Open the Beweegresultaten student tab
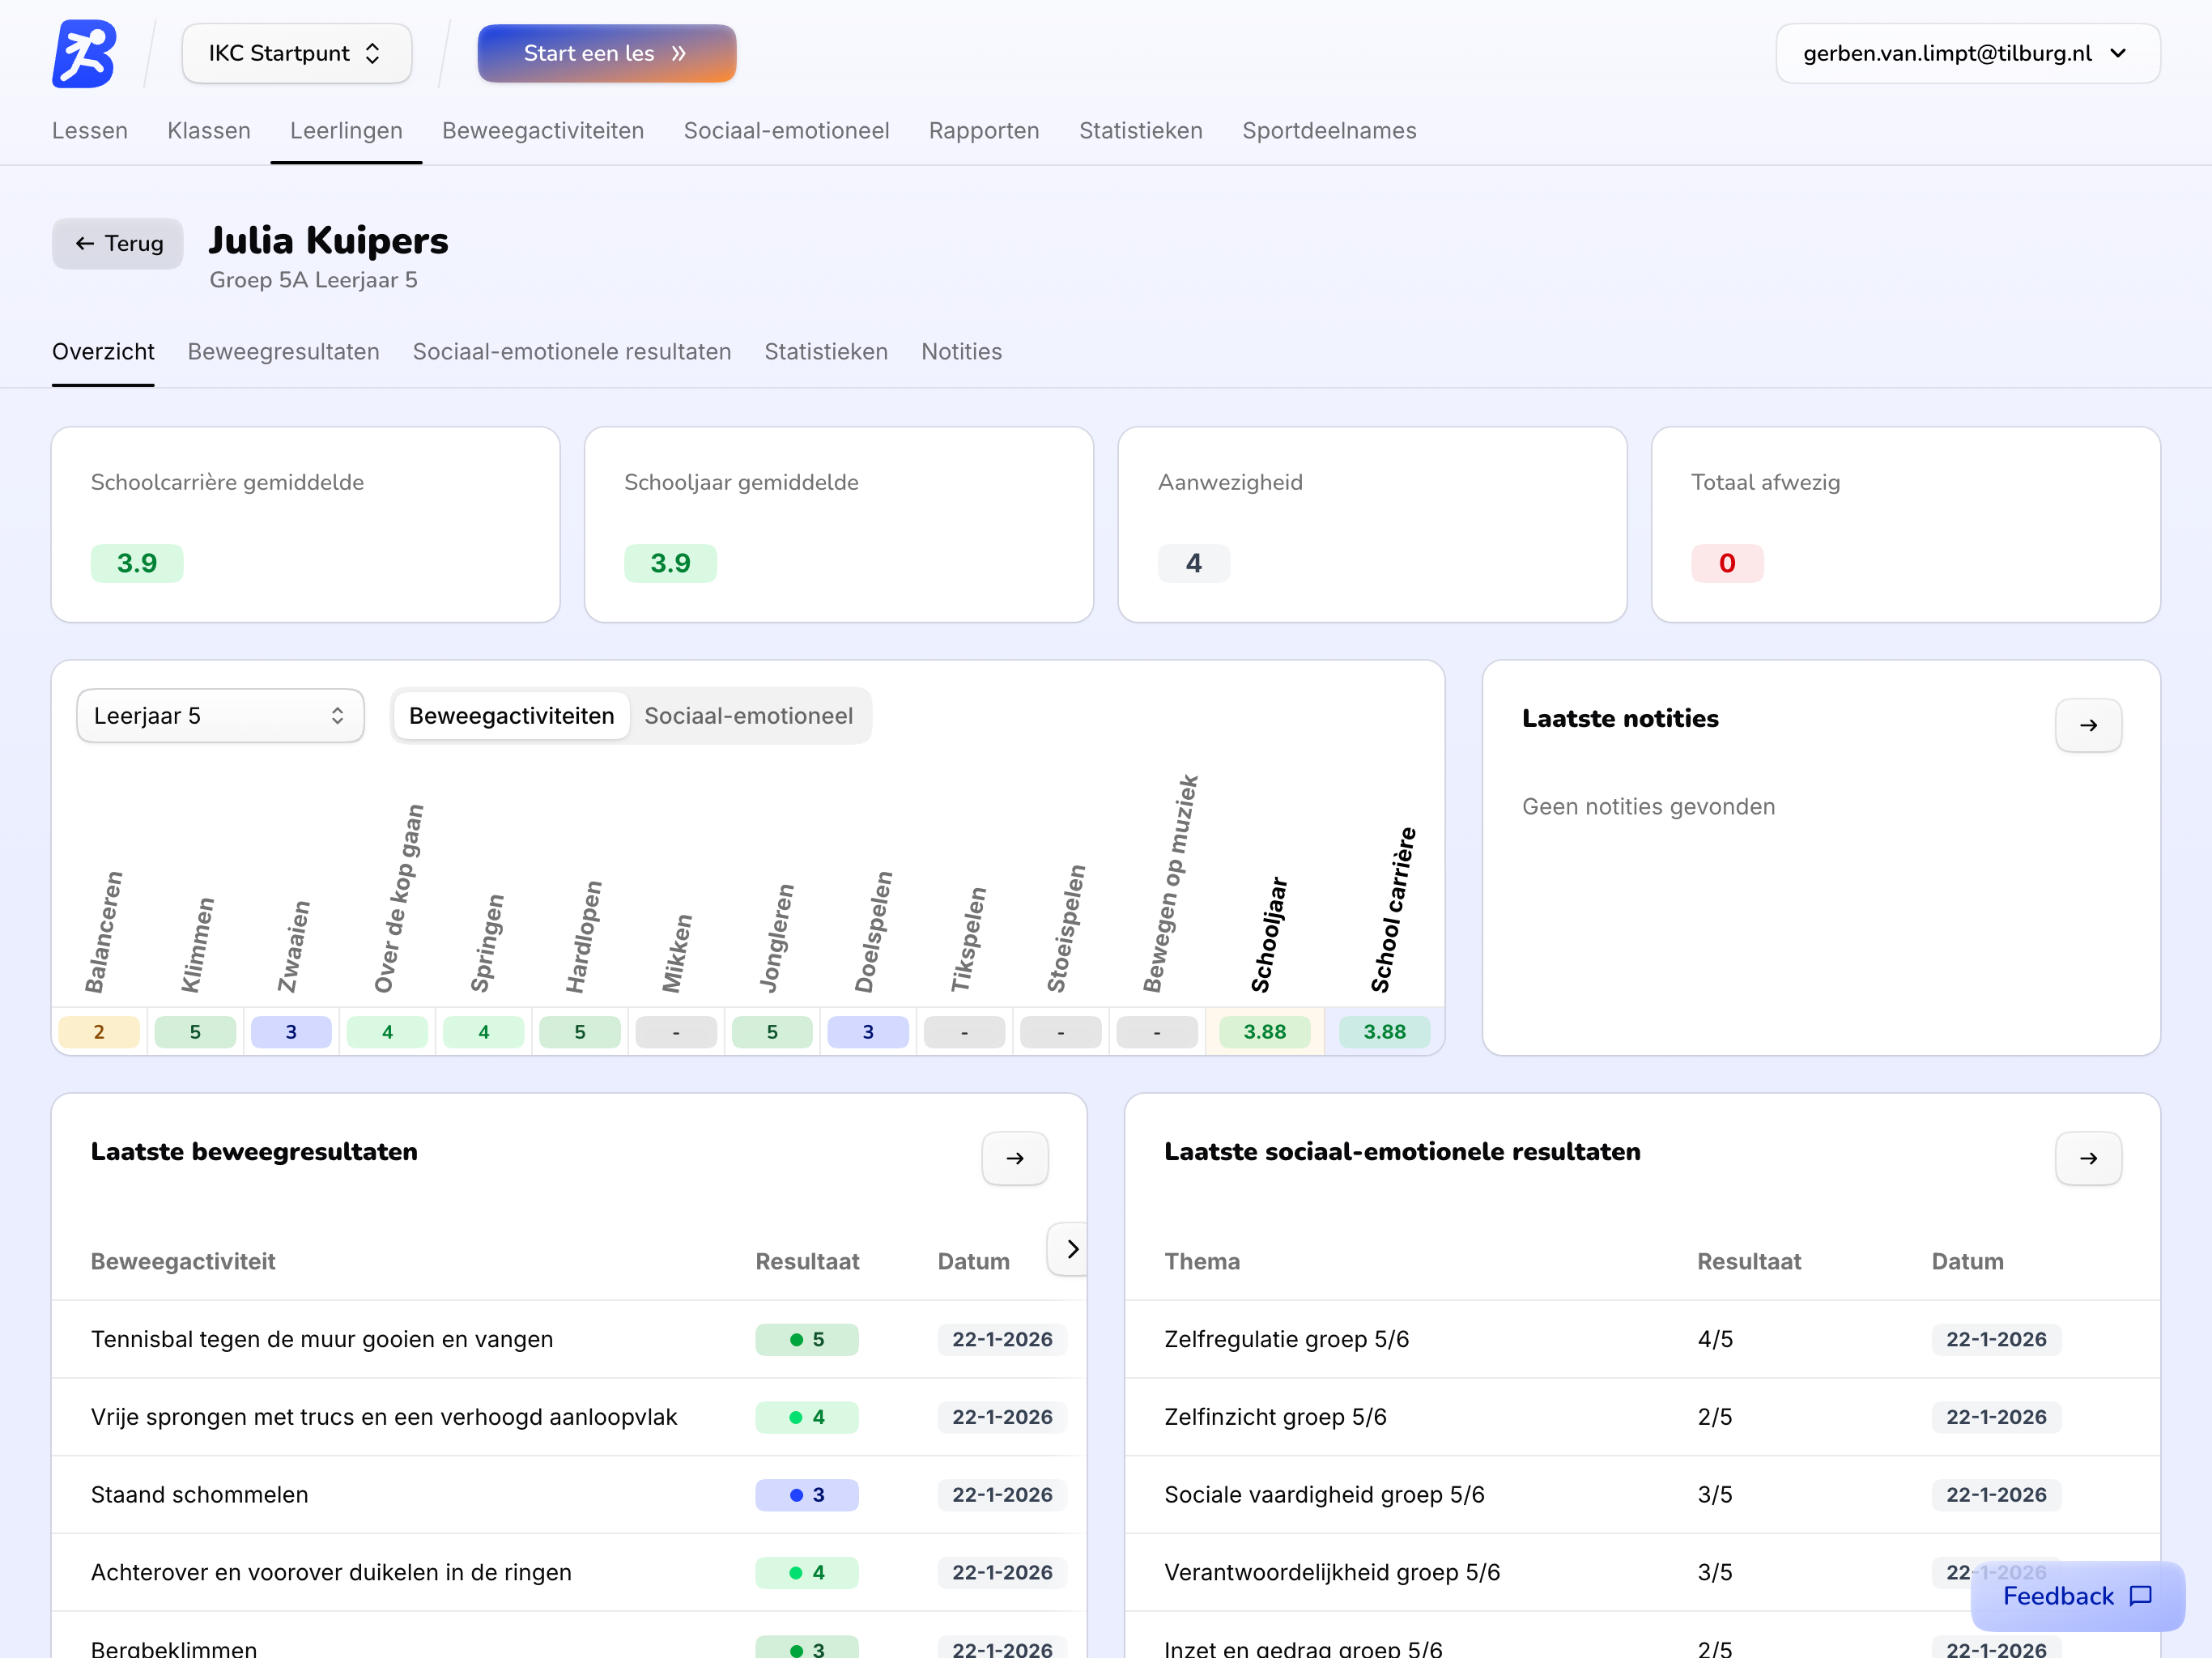Image resolution: width=2212 pixels, height=1658 pixels. click(283, 352)
